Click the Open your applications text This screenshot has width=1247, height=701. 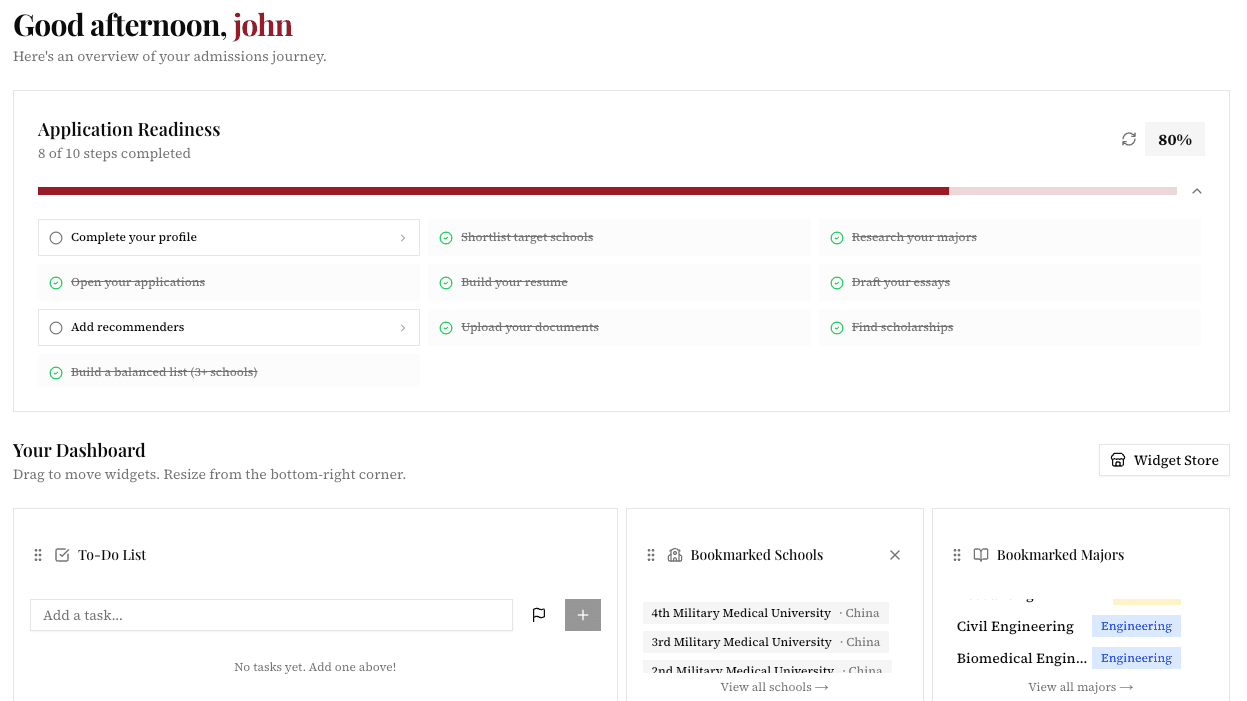[x=138, y=283]
